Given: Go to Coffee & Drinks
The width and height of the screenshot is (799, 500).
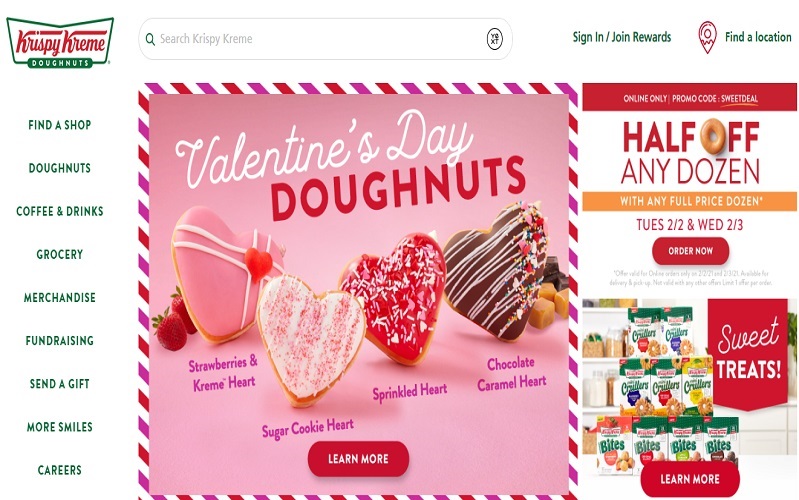Looking at the screenshot, I should pos(60,211).
